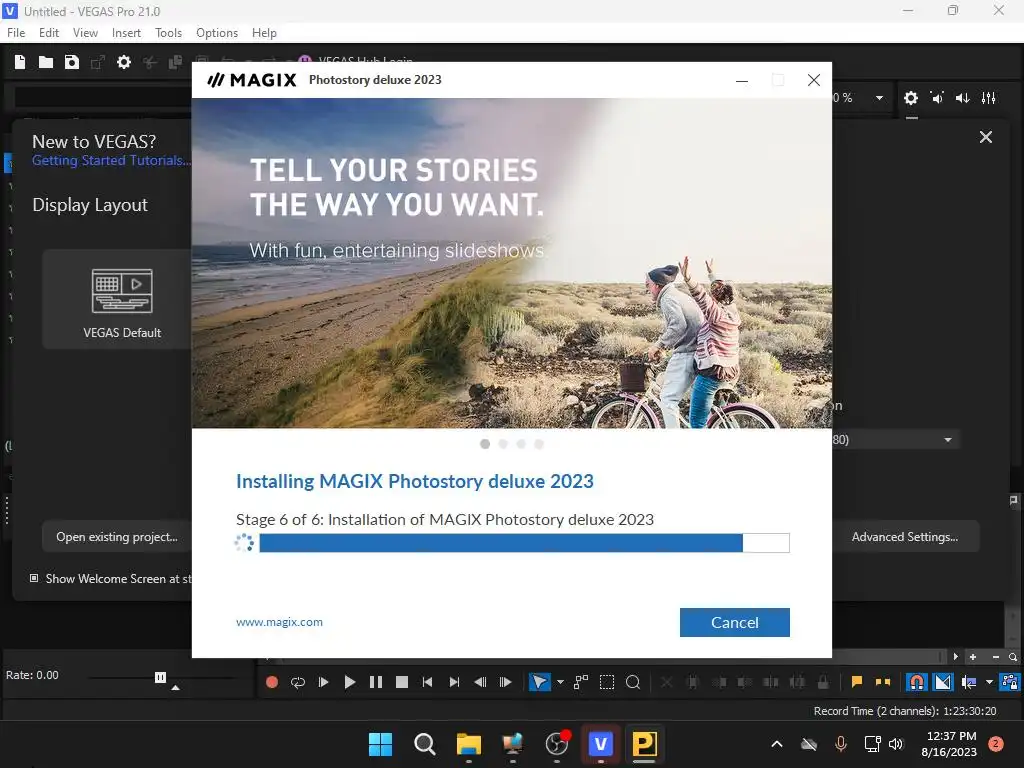Screen dimensions: 1024x768
Task: Open the File menu
Action: click(16, 33)
